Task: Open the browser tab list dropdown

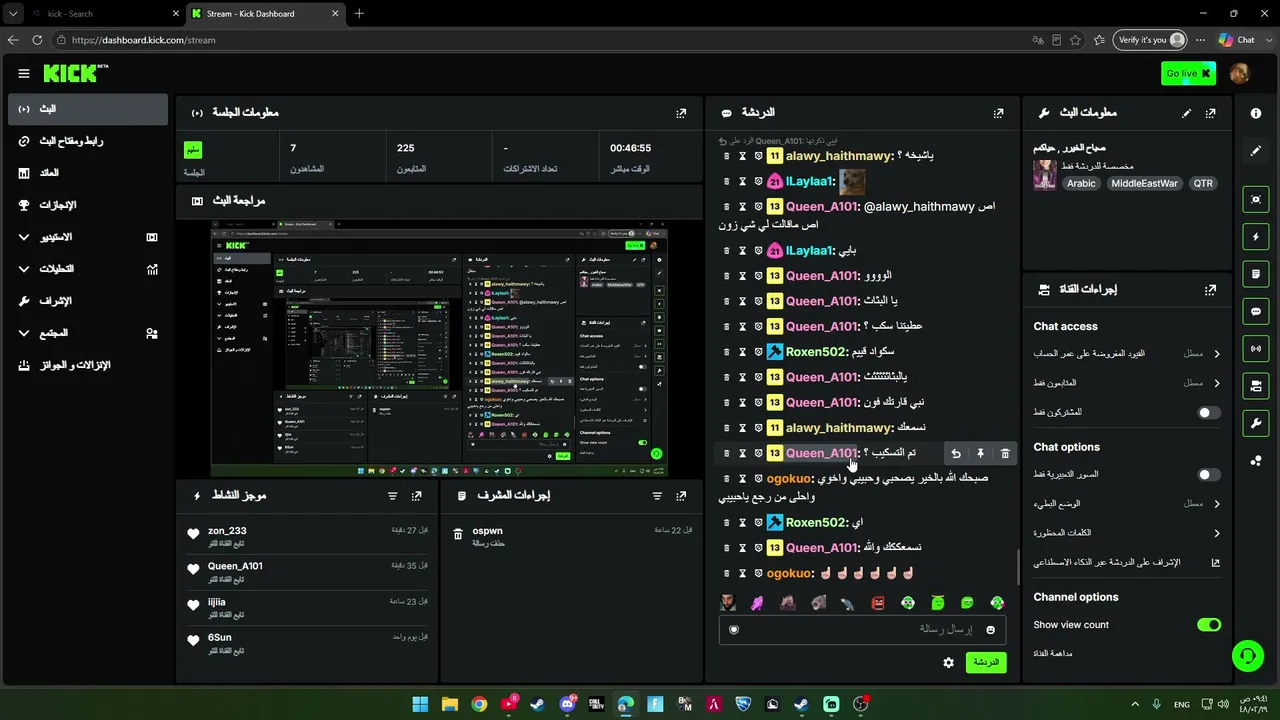Action: (13, 13)
